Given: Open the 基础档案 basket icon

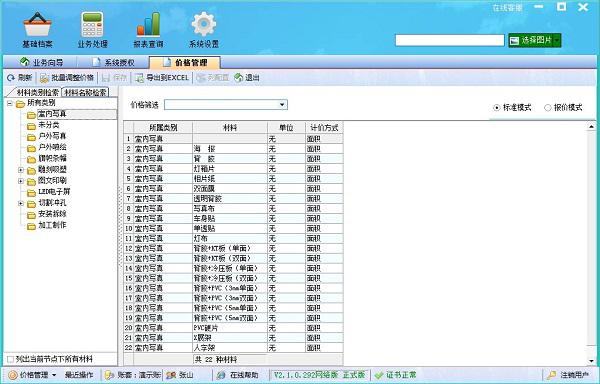Looking at the screenshot, I should (37, 30).
